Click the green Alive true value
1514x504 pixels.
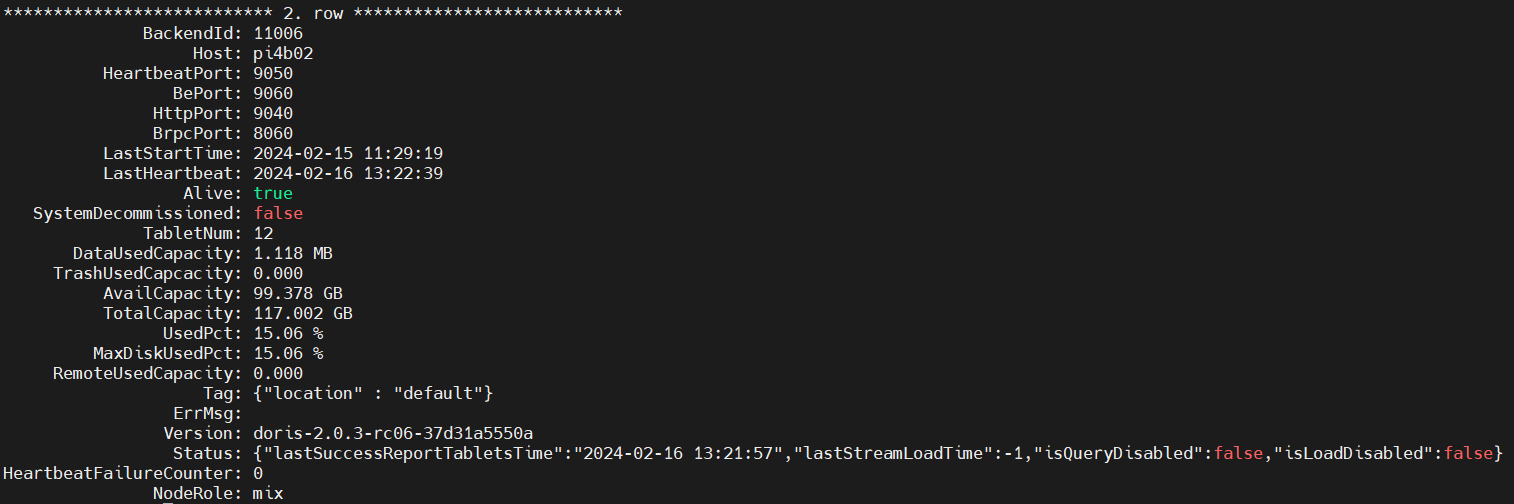click(273, 193)
